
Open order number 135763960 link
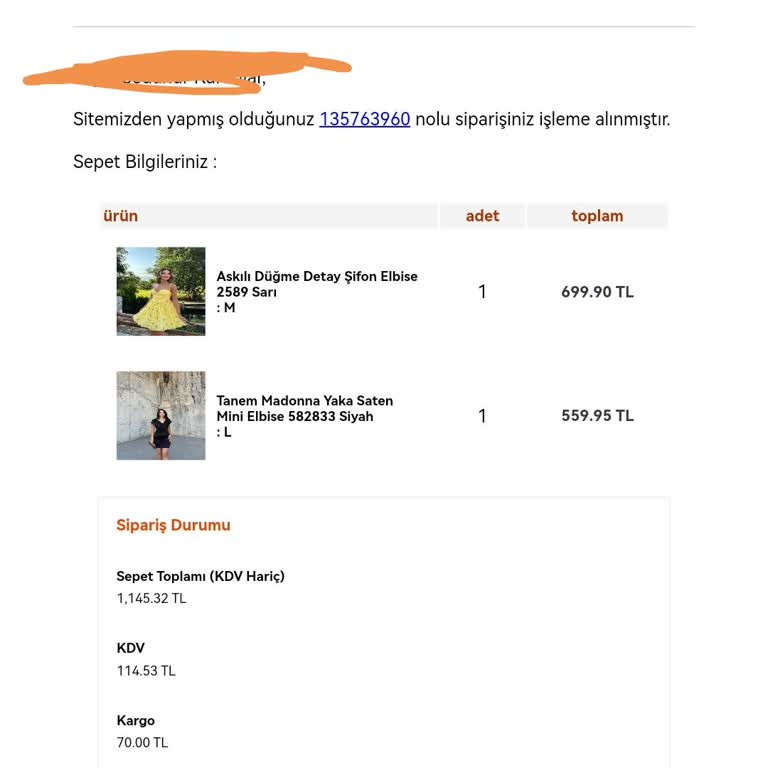pyautogui.click(x=364, y=119)
